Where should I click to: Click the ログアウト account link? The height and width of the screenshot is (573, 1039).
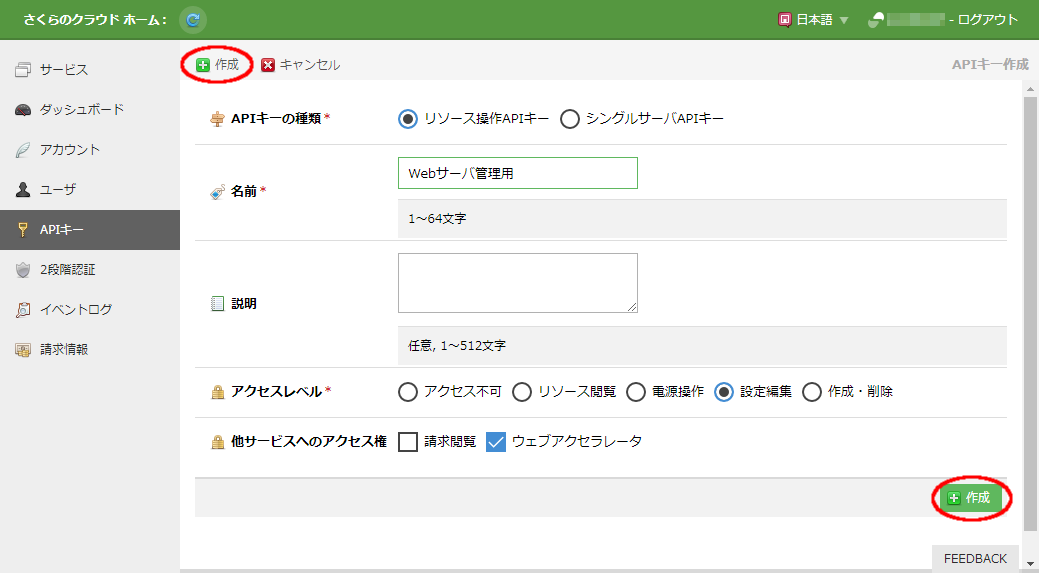[987, 20]
